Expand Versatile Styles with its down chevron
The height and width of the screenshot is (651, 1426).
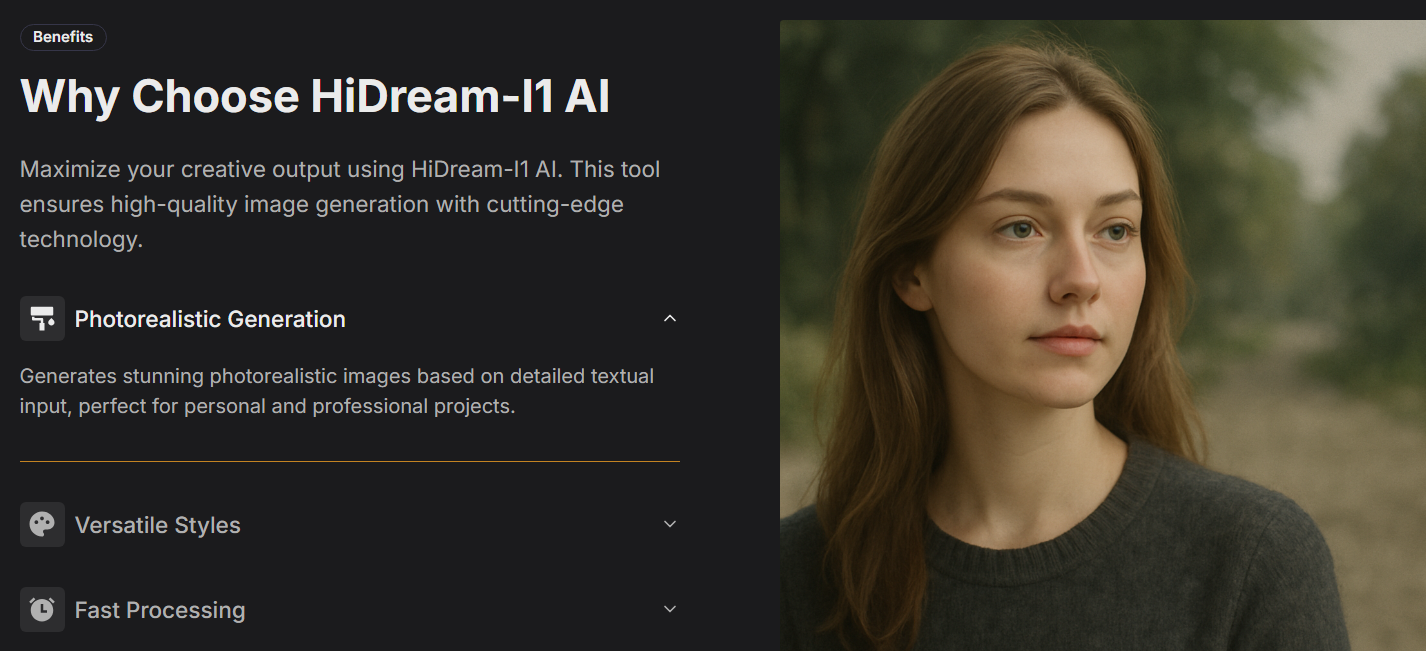pos(670,524)
